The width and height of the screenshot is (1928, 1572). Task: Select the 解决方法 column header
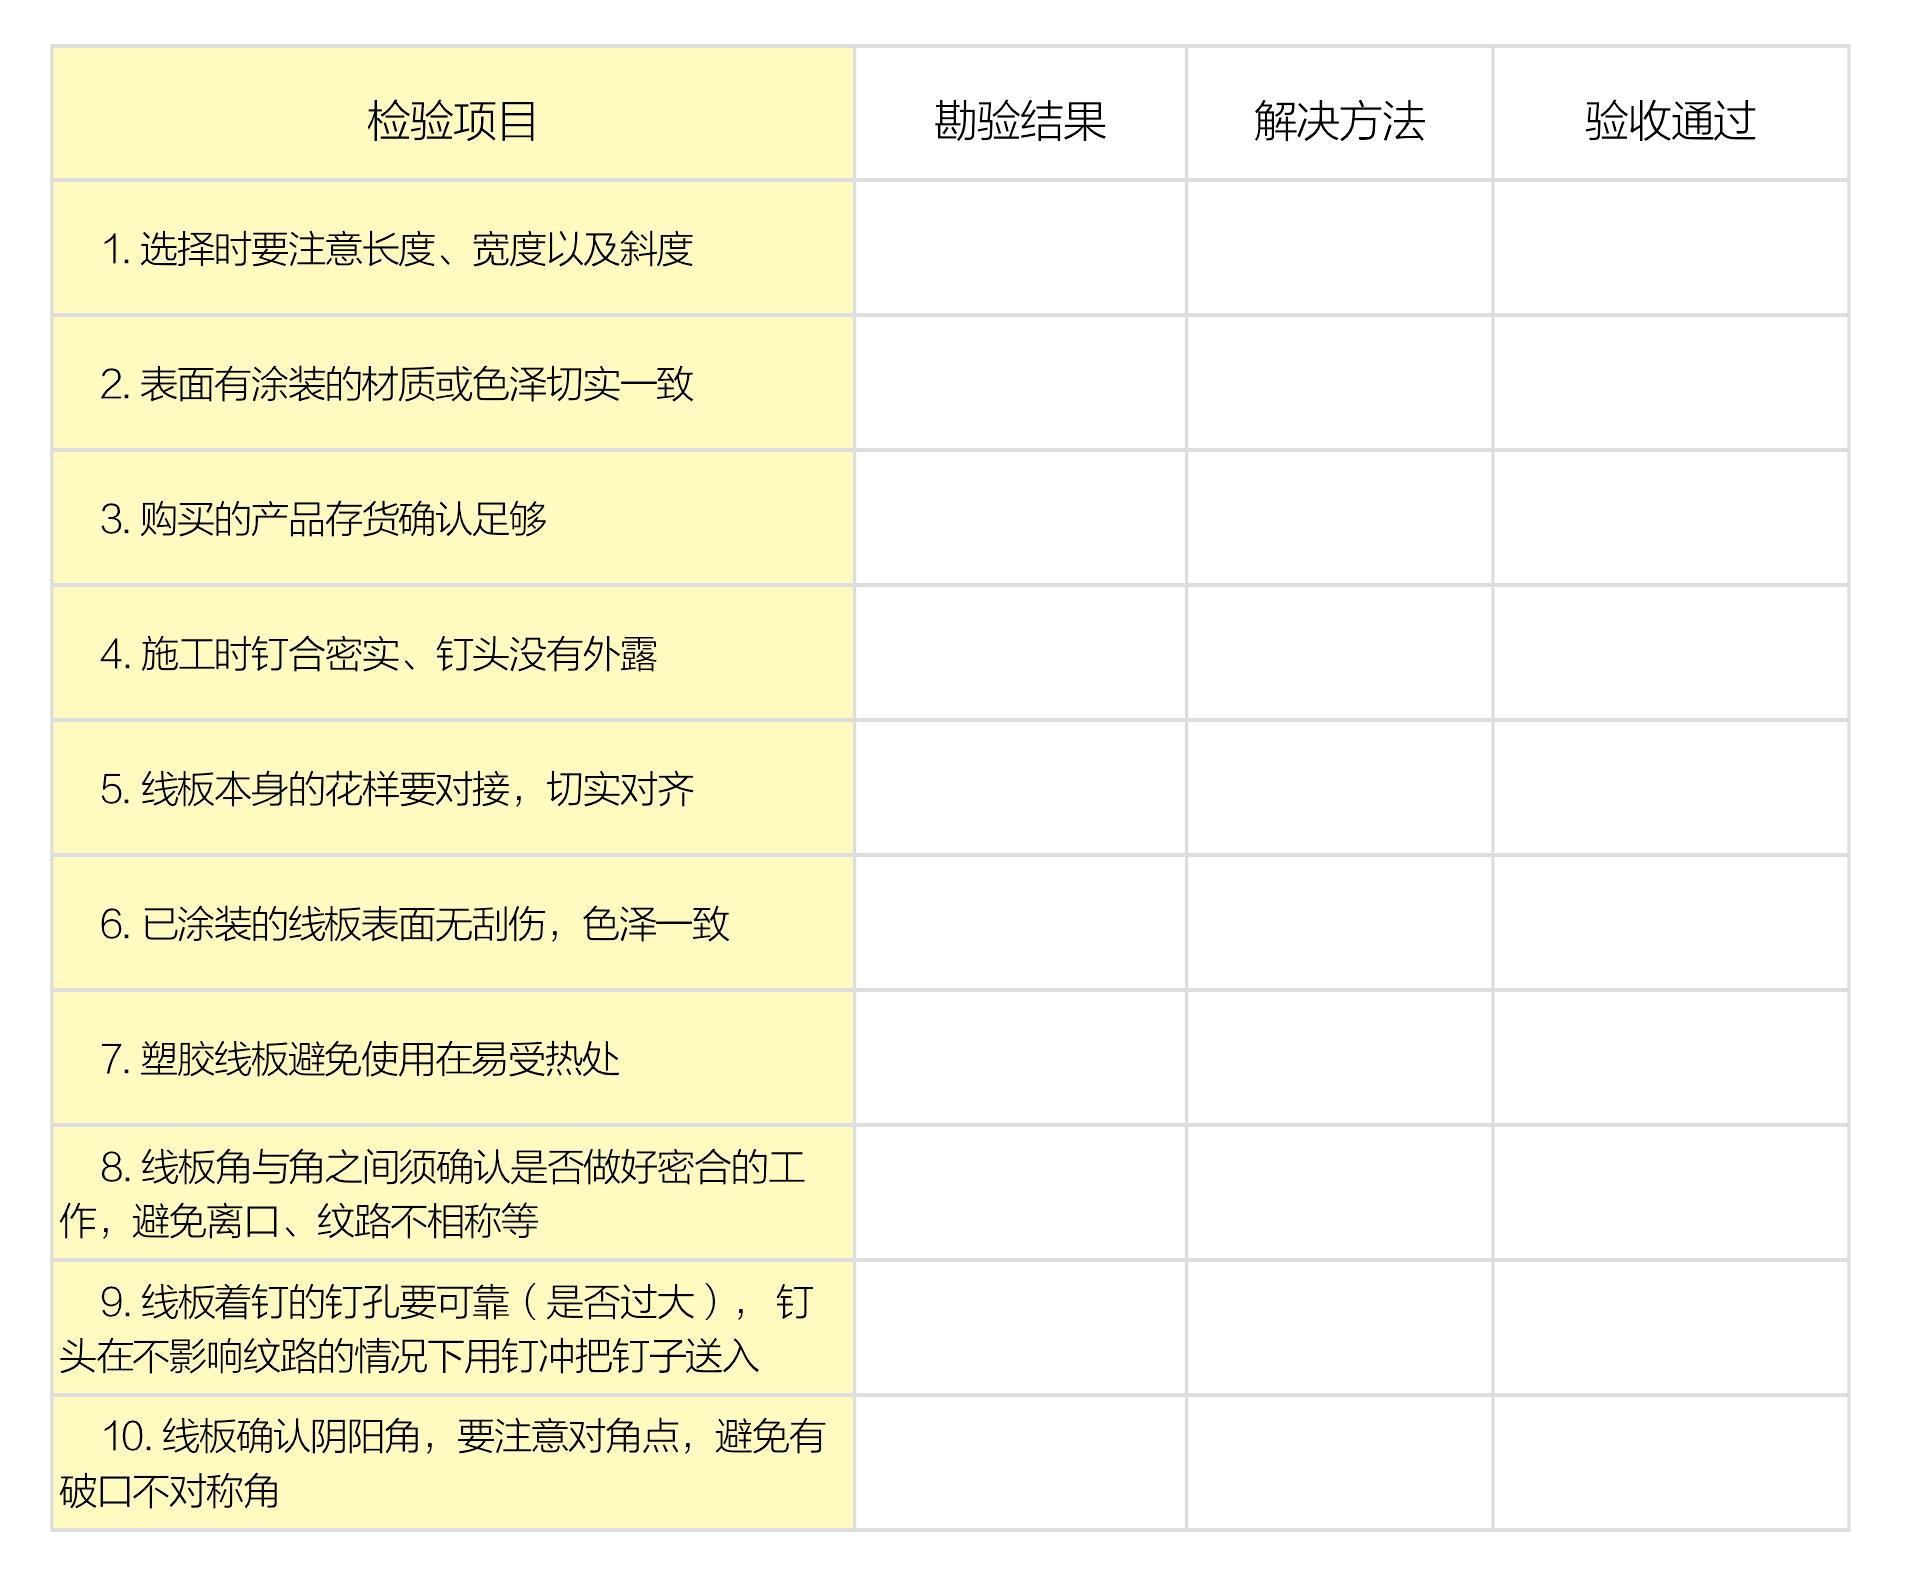click(x=1339, y=113)
